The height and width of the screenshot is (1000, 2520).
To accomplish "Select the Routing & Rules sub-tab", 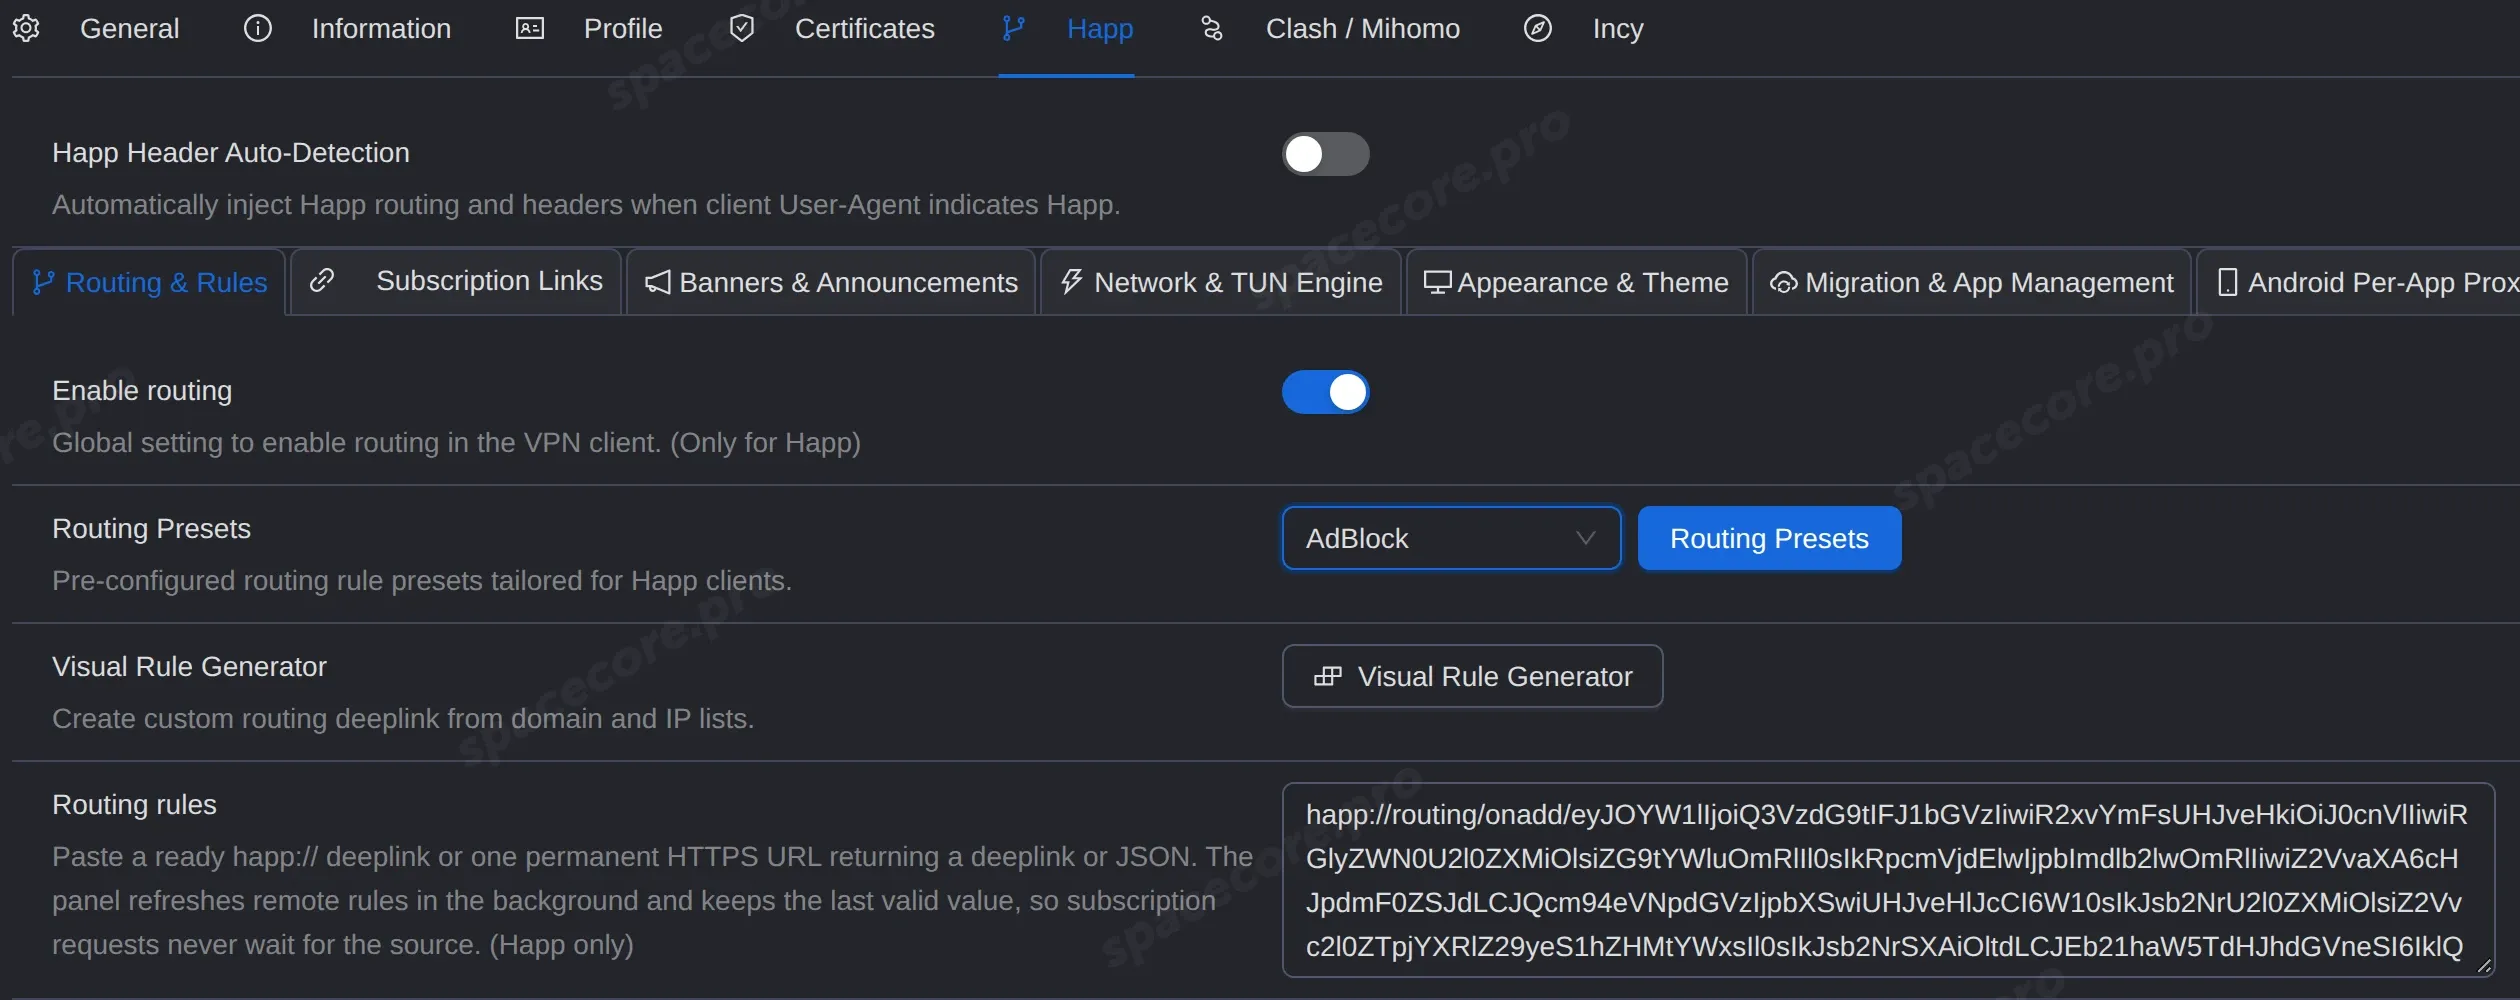I will tap(149, 282).
